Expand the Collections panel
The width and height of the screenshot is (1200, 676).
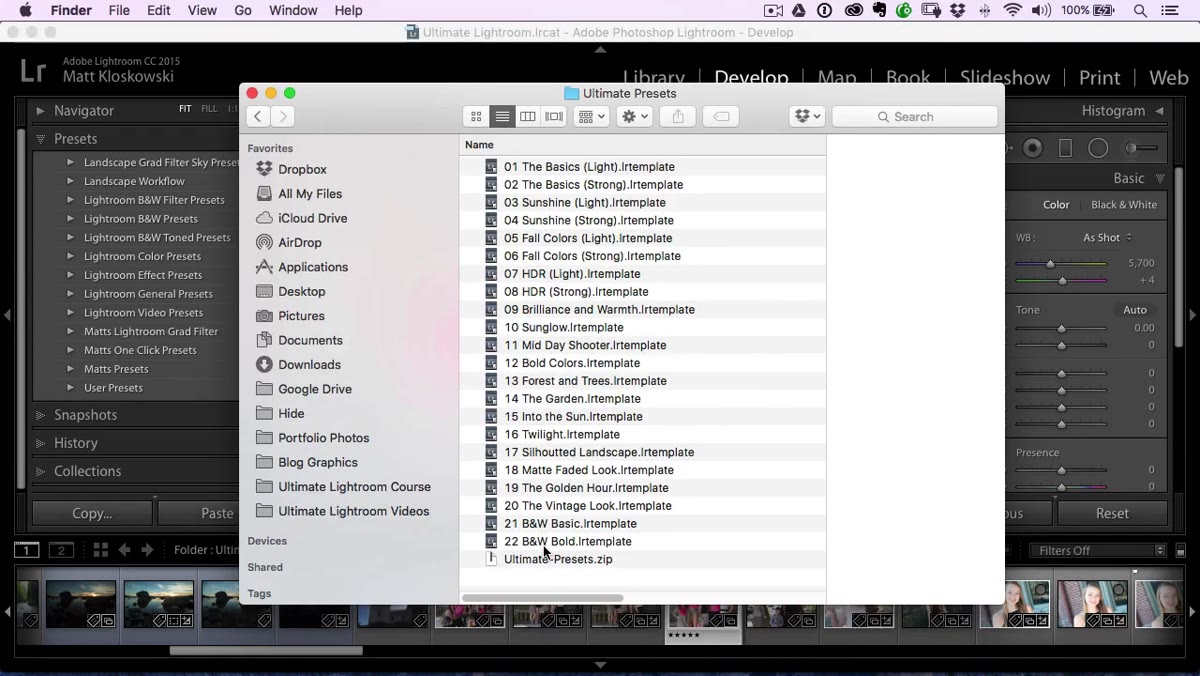40,471
